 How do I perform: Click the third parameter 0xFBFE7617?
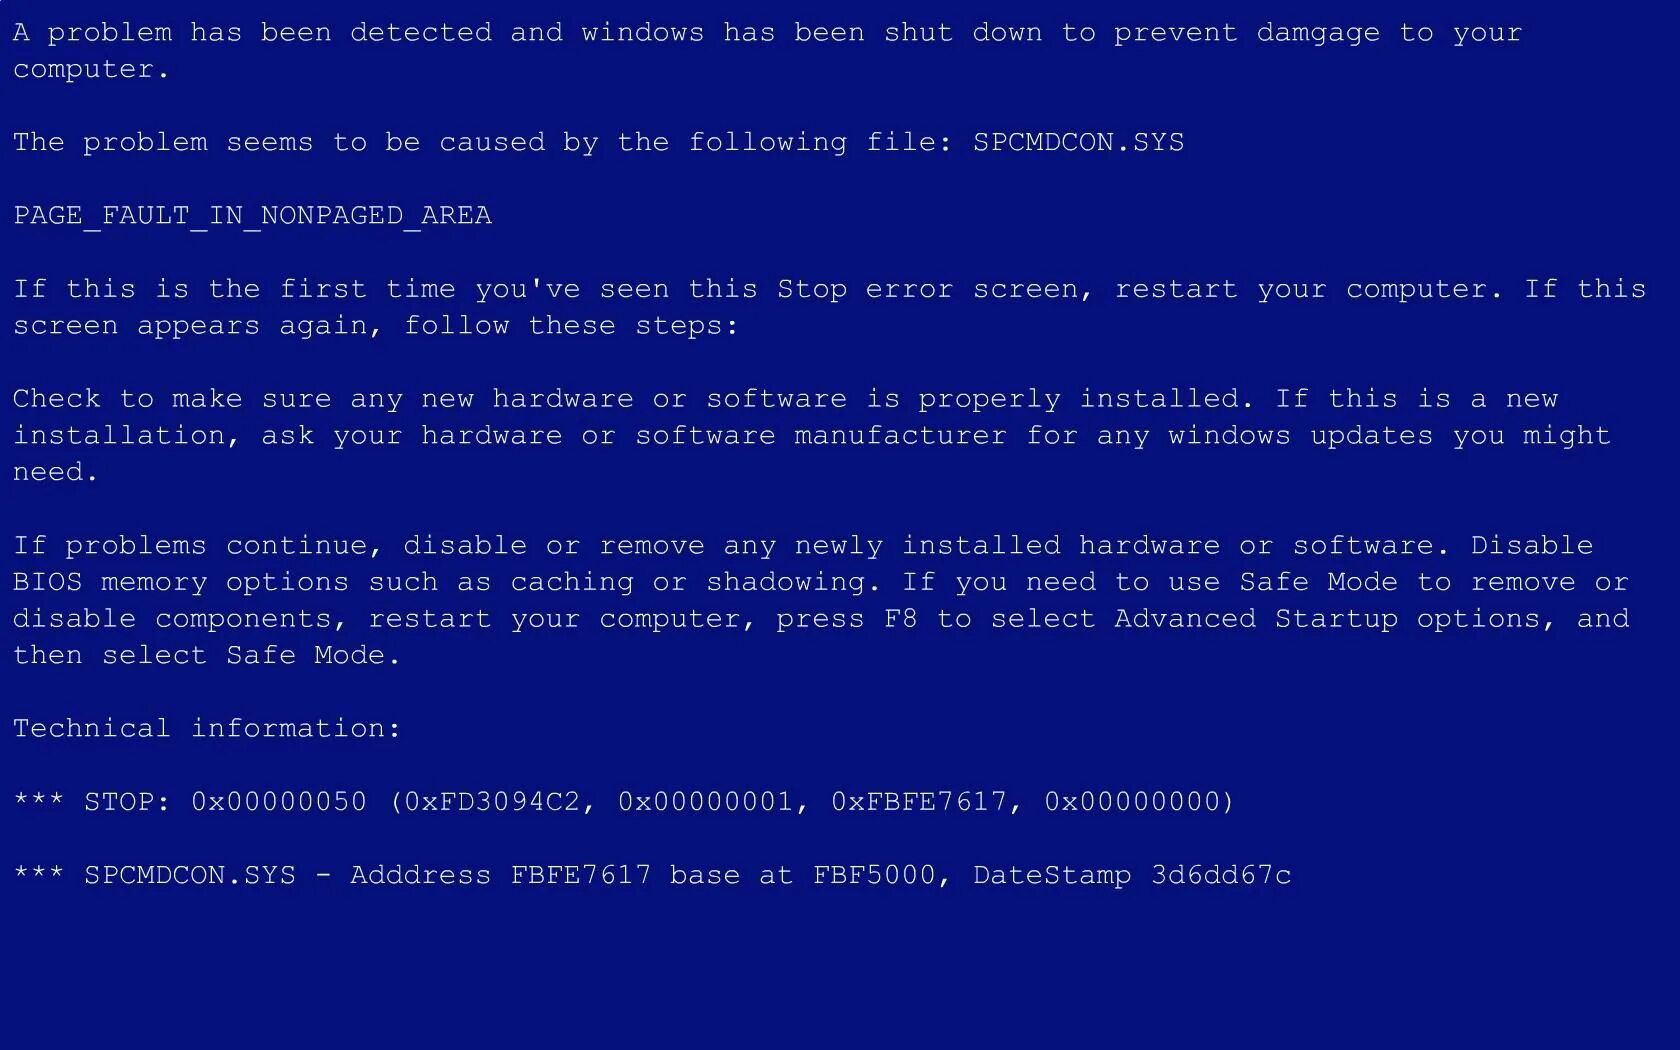(x=919, y=802)
